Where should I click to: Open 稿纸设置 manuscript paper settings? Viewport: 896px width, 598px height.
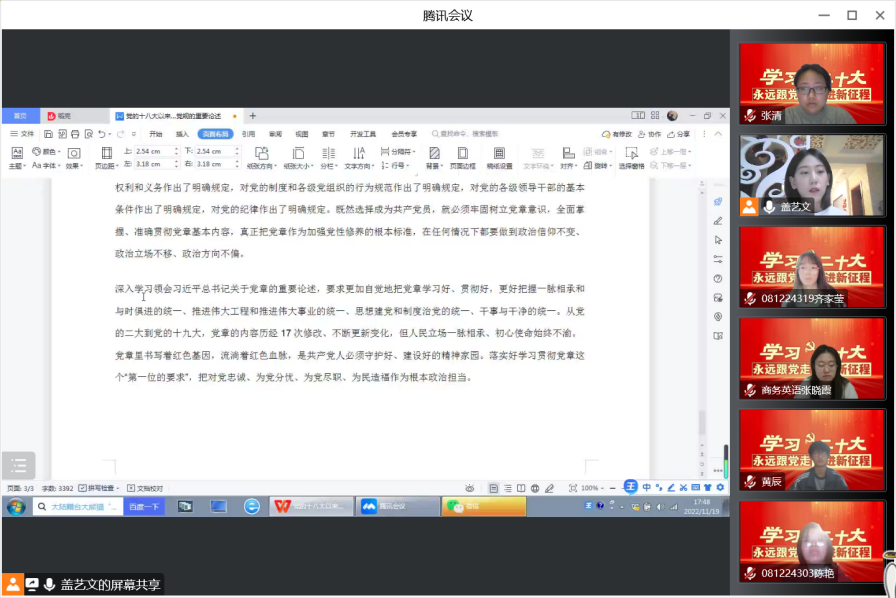pos(499,157)
